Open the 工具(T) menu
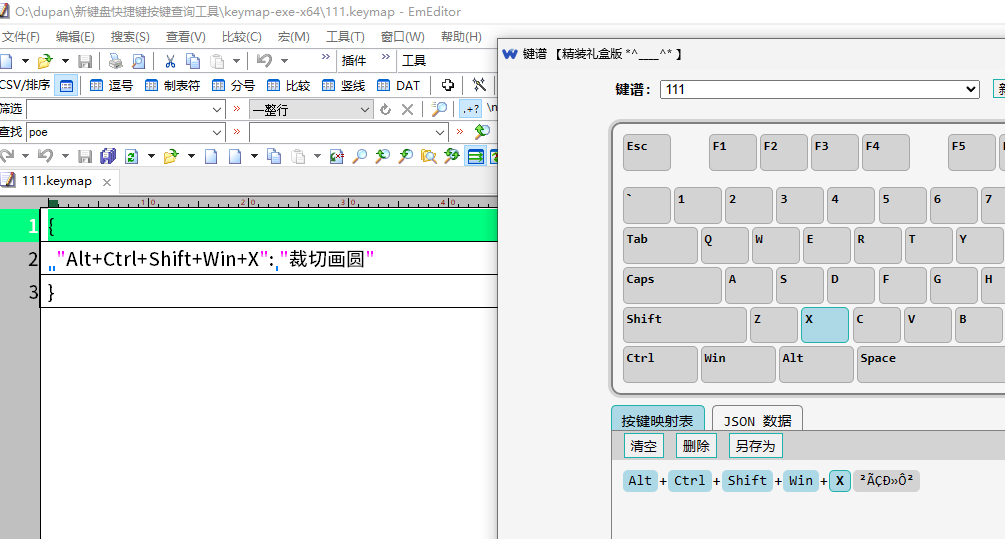Viewport: 1005px width, 539px height. pos(345,37)
